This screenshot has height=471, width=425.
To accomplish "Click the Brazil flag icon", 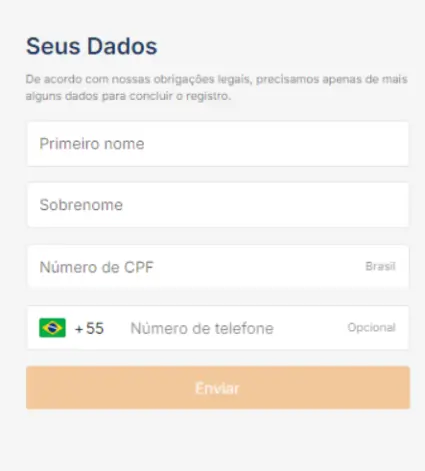I will click(52, 328).
